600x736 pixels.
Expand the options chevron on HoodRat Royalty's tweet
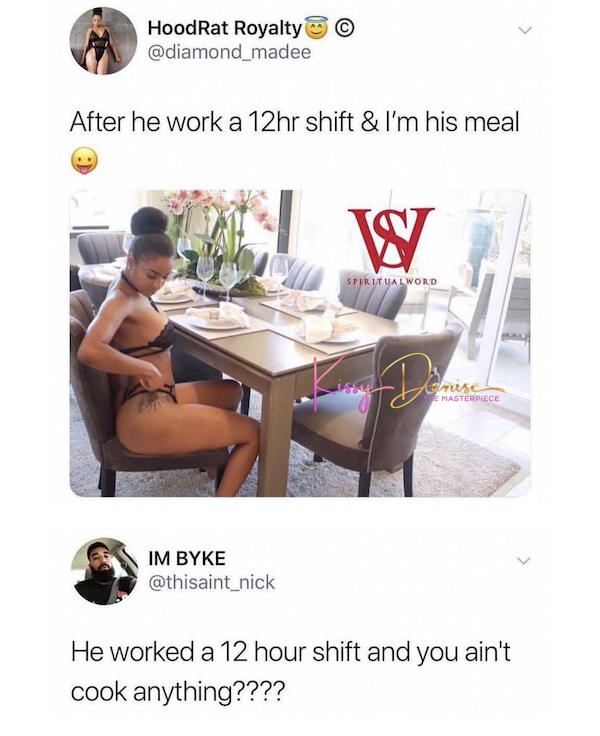tap(523, 31)
